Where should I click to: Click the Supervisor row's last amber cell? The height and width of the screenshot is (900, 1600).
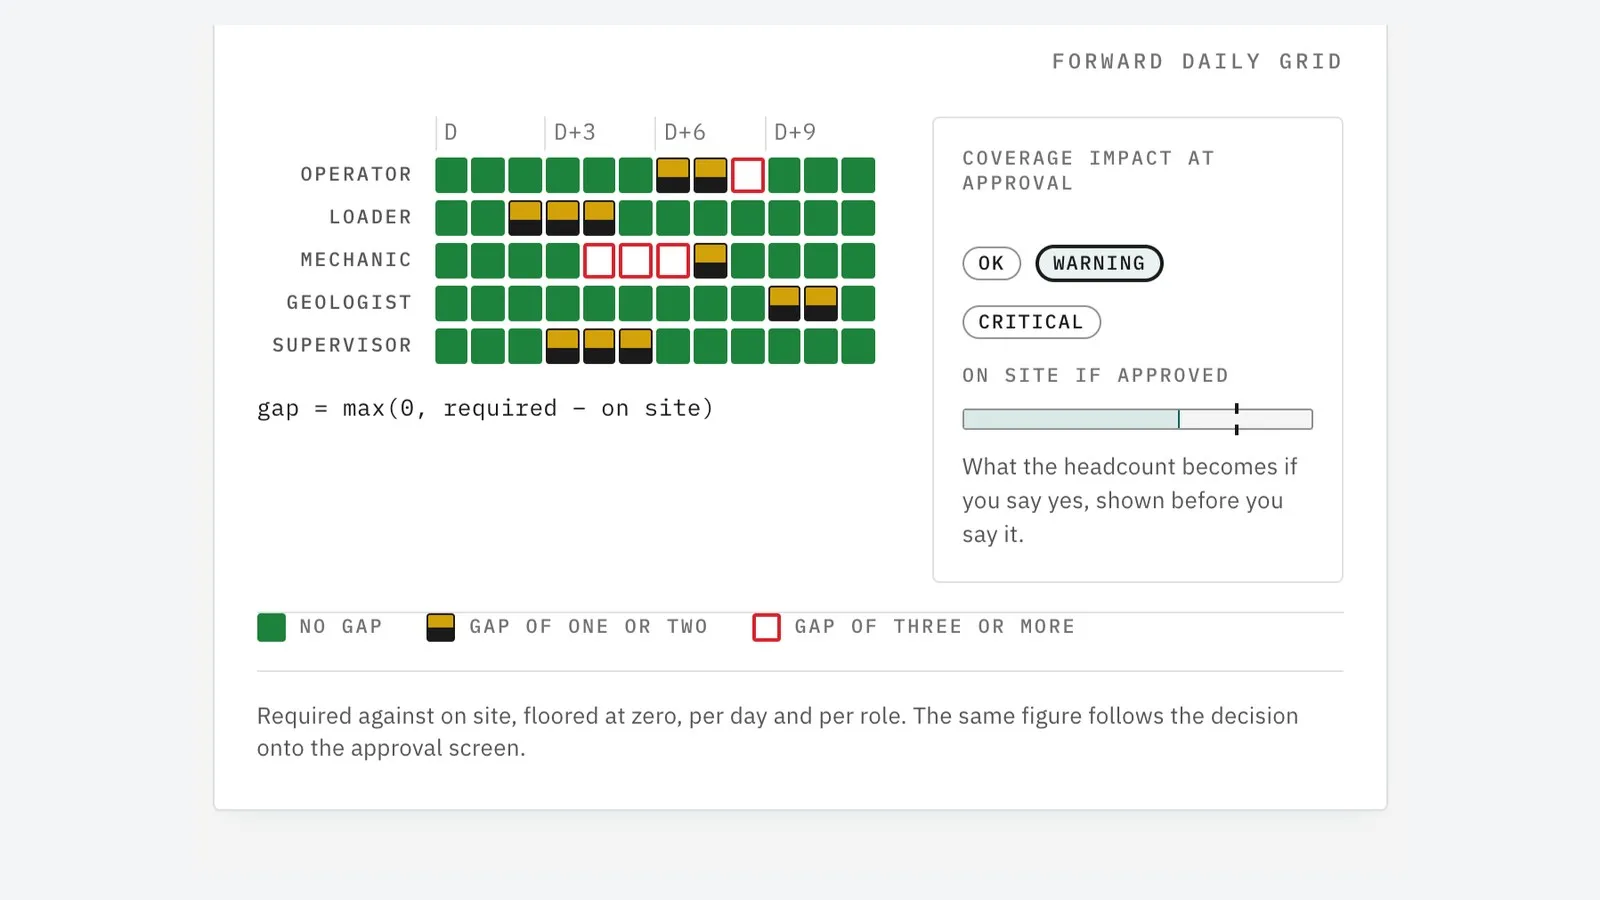click(636, 346)
